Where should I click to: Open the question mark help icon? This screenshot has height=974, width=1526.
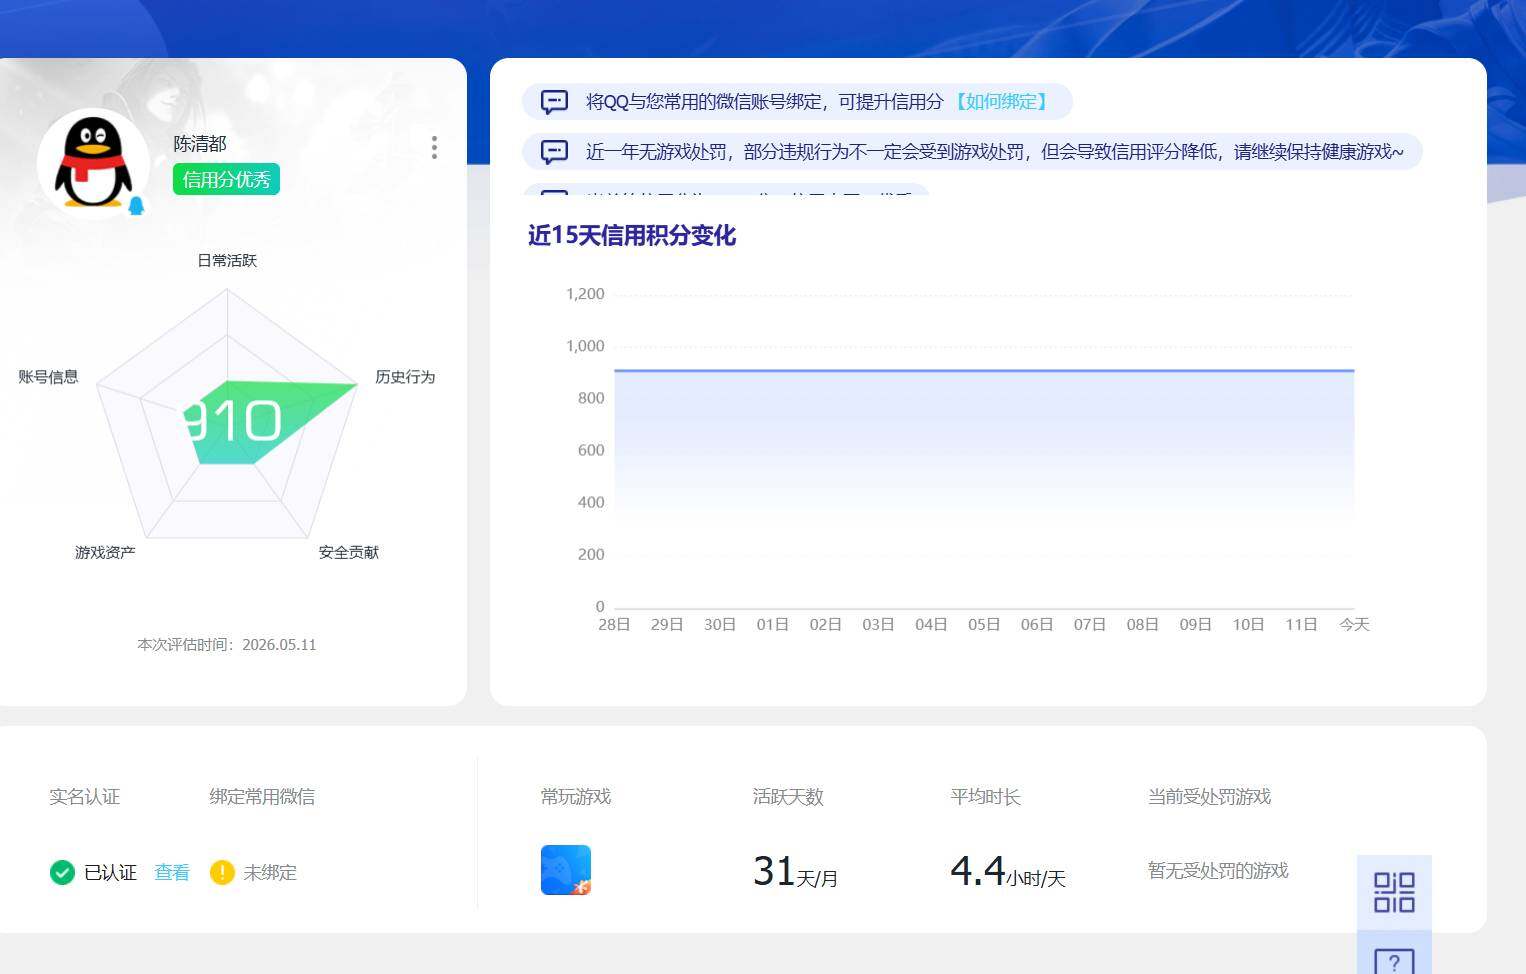[x=1394, y=962]
